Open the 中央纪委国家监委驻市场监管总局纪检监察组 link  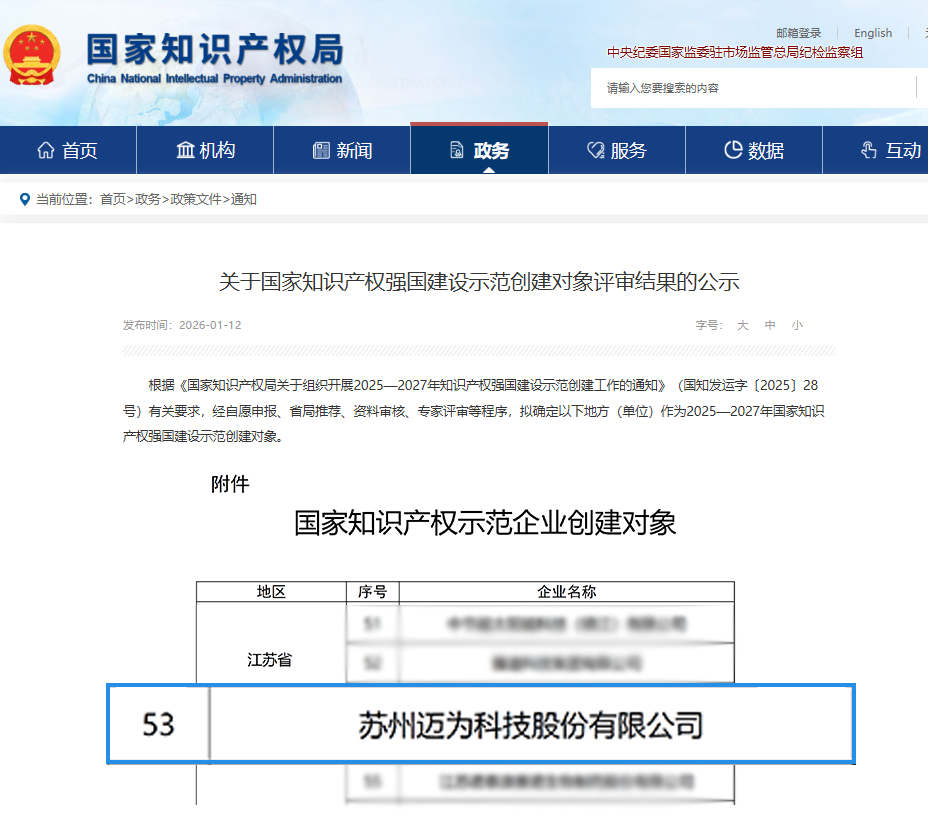pos(734,53)
